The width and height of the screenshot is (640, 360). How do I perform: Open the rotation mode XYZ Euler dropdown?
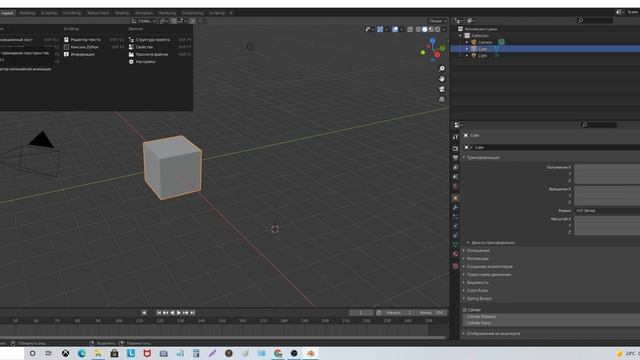pos(607,211)
